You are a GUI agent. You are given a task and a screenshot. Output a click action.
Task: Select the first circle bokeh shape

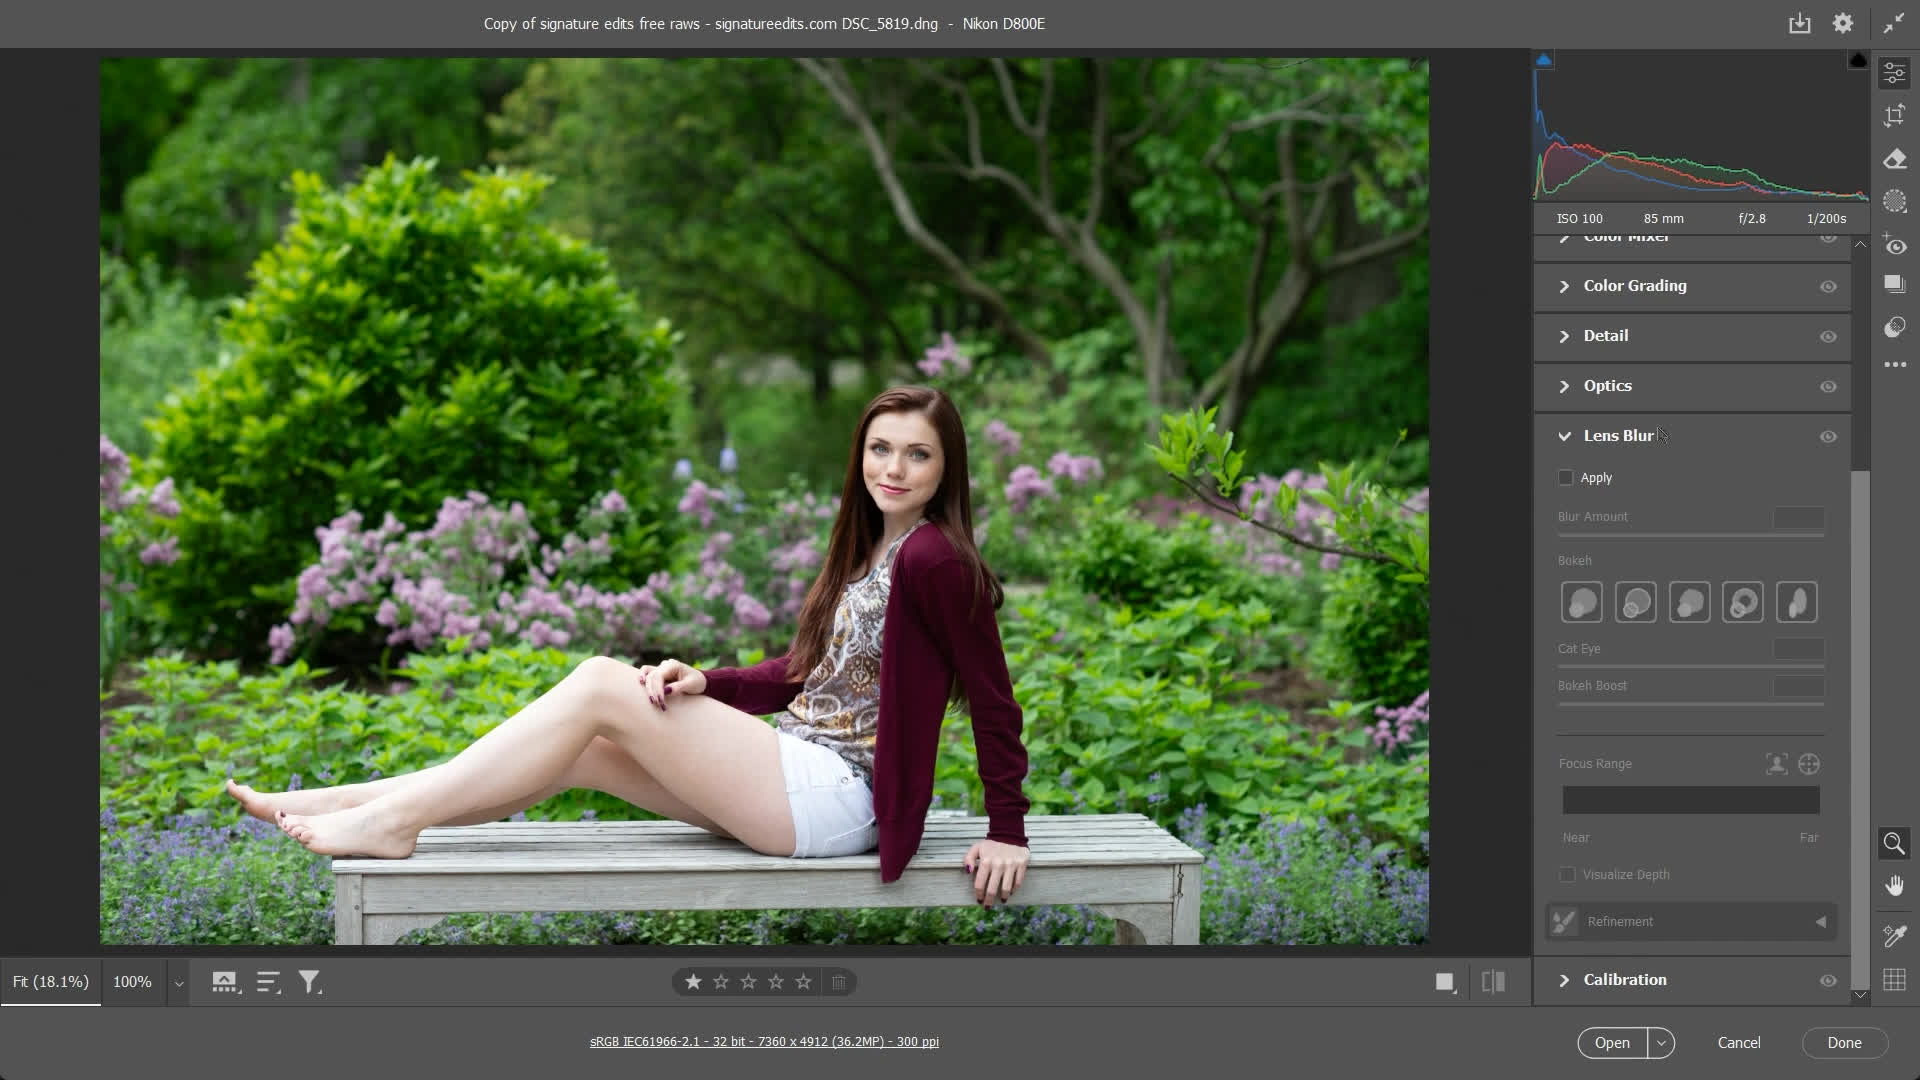tap(1581, 602)
